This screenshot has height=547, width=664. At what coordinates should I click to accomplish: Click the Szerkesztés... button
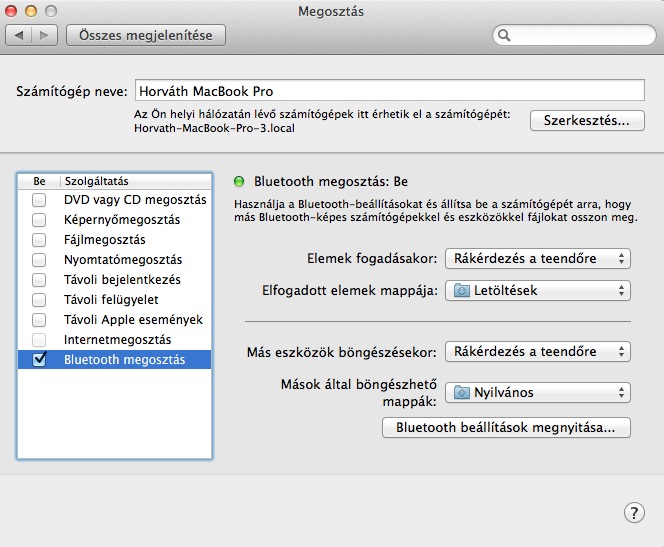587,121
